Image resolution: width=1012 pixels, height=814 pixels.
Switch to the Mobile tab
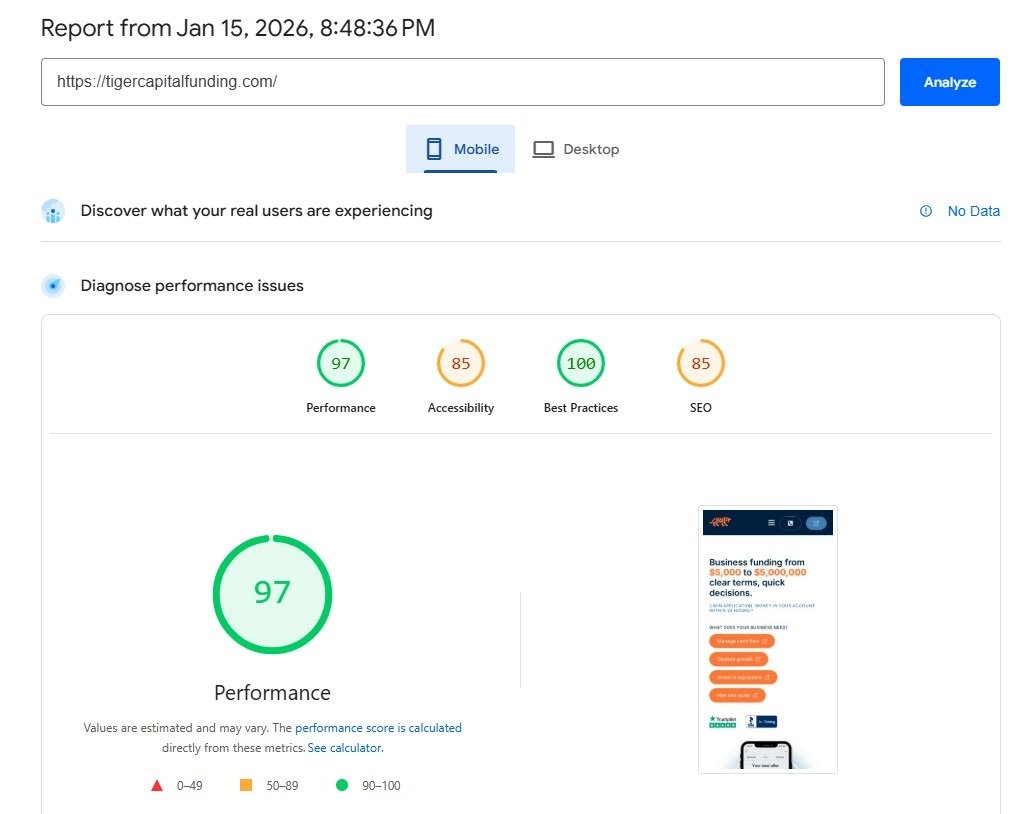pyautogui.click(x=461, y=149)
